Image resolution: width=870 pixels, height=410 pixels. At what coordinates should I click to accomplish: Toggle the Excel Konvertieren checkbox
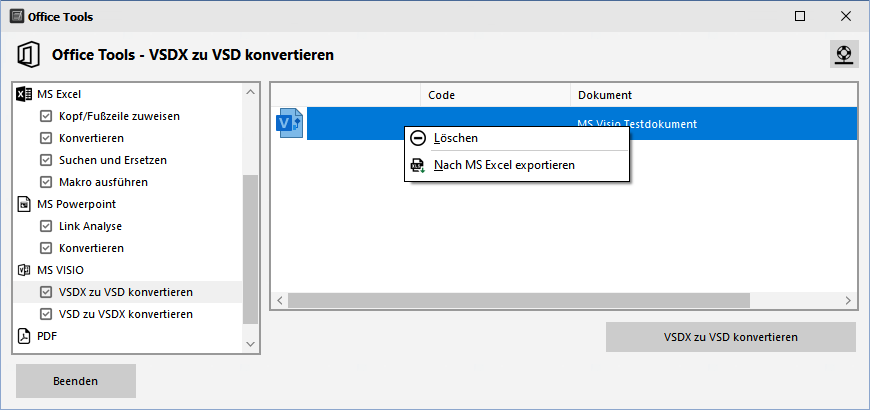[46, 138]
